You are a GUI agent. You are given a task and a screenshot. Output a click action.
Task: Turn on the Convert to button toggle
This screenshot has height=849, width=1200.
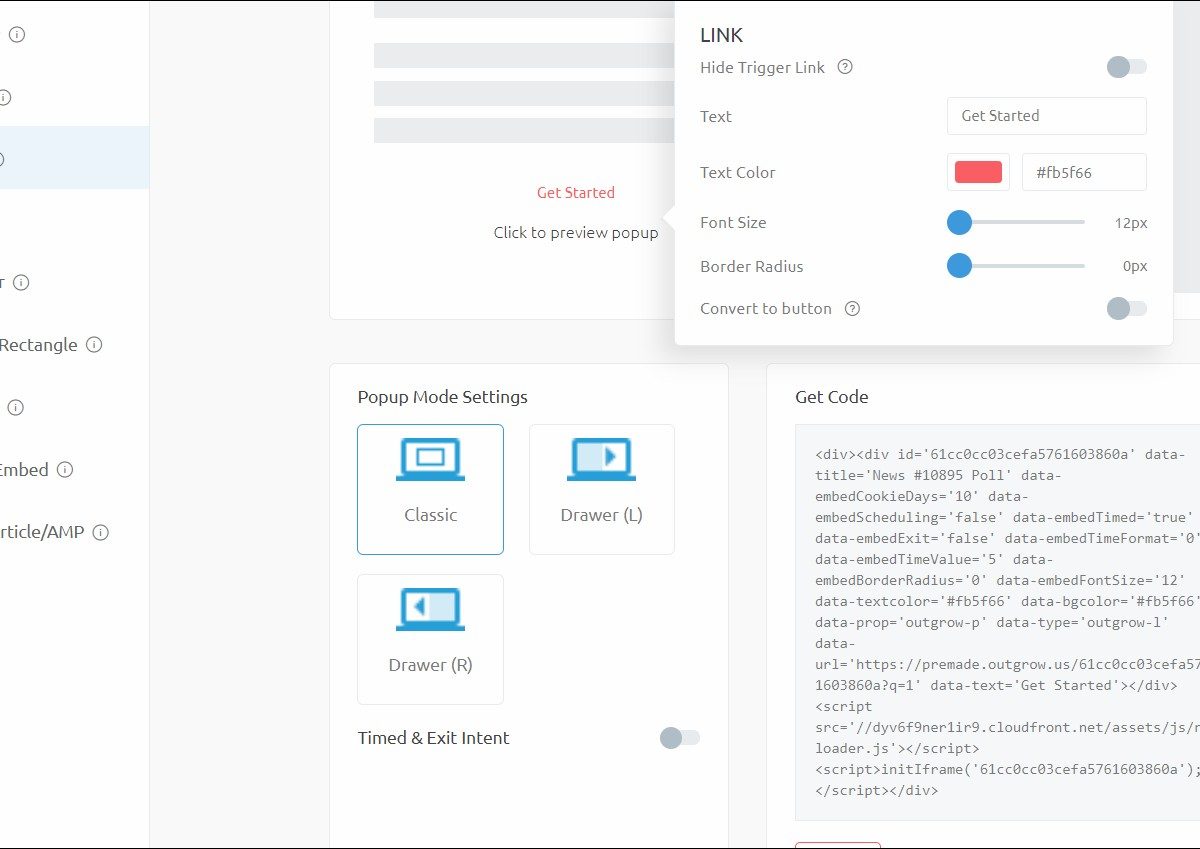[1126, 309]
